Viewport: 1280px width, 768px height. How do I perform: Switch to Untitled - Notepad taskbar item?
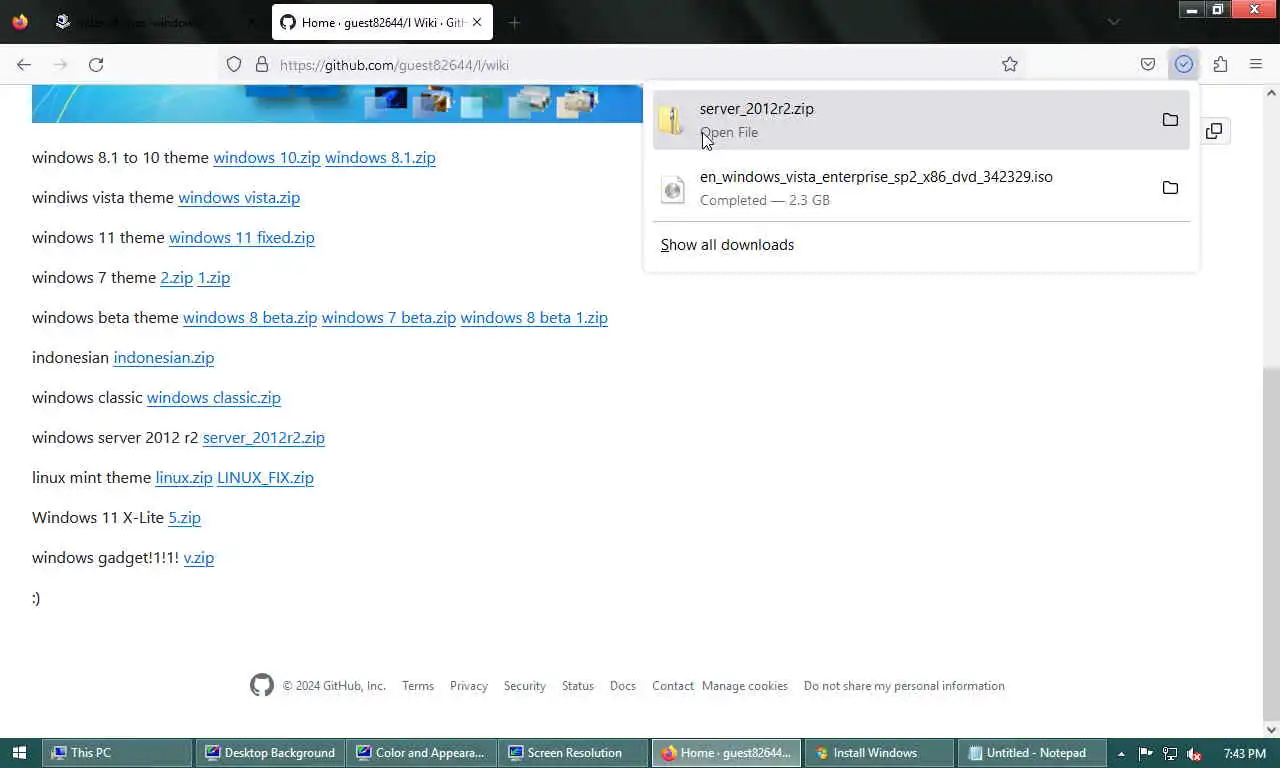point(1032,753)
